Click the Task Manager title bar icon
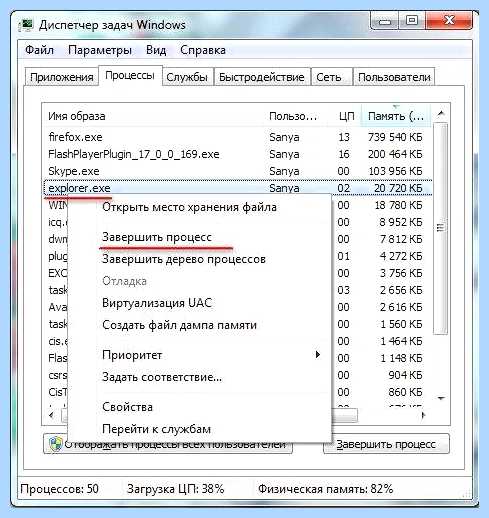This screenshot has height=518, width=489. coord(26,25)
